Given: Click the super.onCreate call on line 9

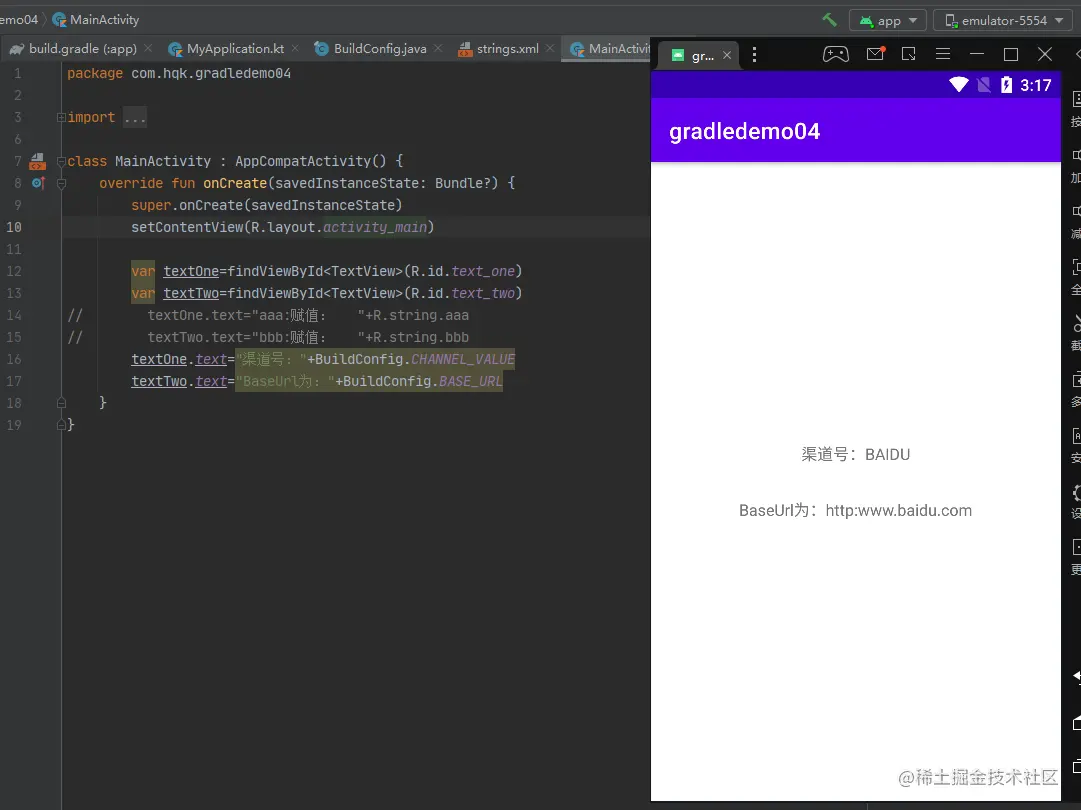Looking at the screenshot, I should pos(266,205).
